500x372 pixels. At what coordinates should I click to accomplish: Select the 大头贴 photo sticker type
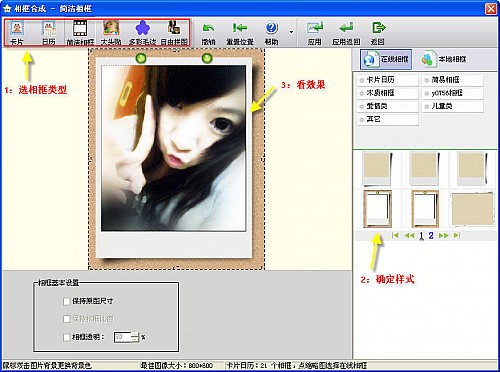pyautogui.click(x=111, y=33)
